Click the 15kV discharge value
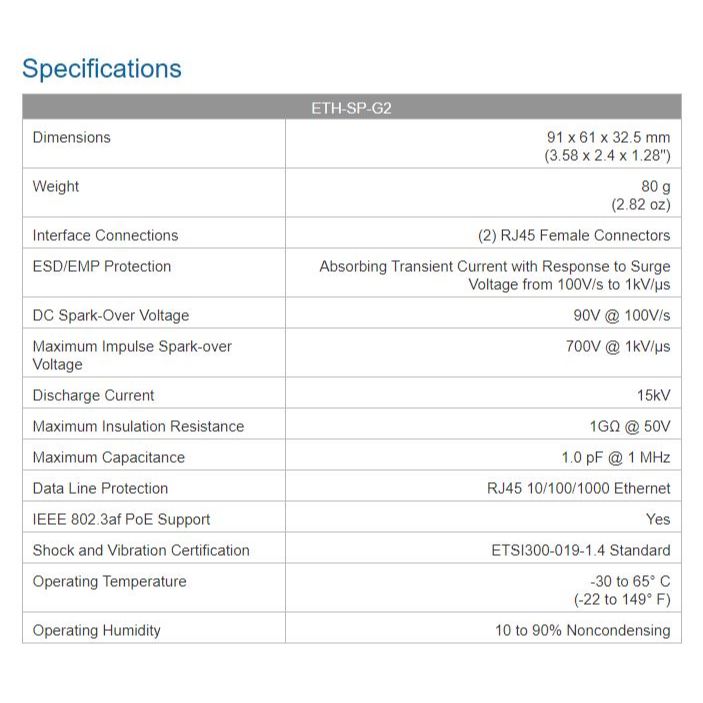This screenshot has height=703, width=703. click(653, 395)
